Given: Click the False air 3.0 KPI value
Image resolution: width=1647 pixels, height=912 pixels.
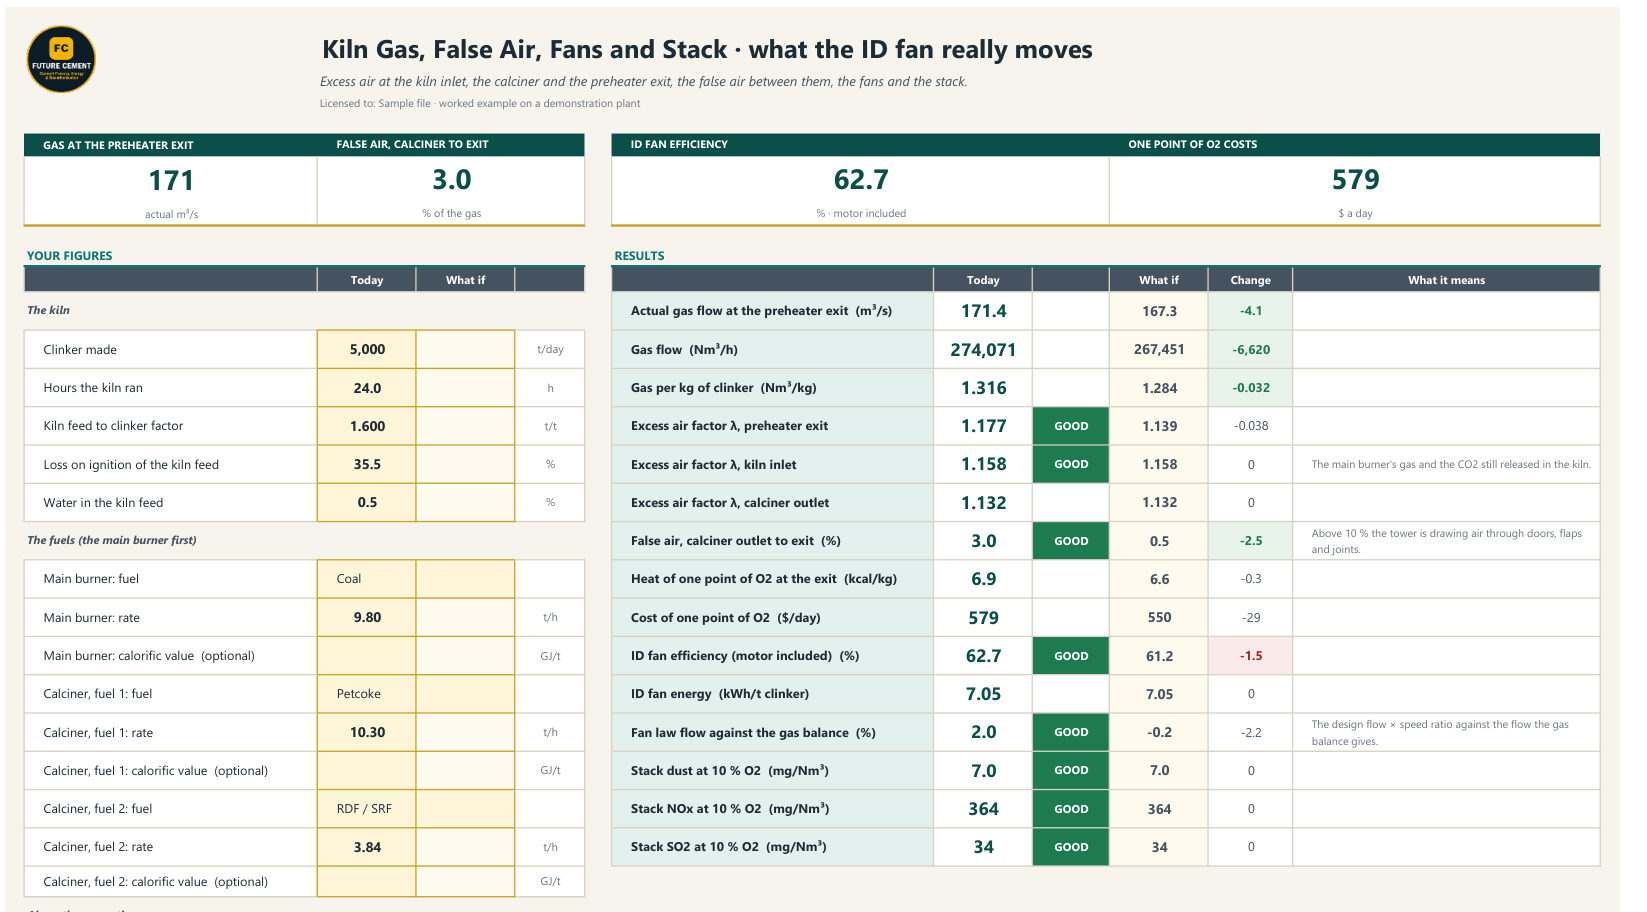Looking at the screenshot, I should 451,180.
